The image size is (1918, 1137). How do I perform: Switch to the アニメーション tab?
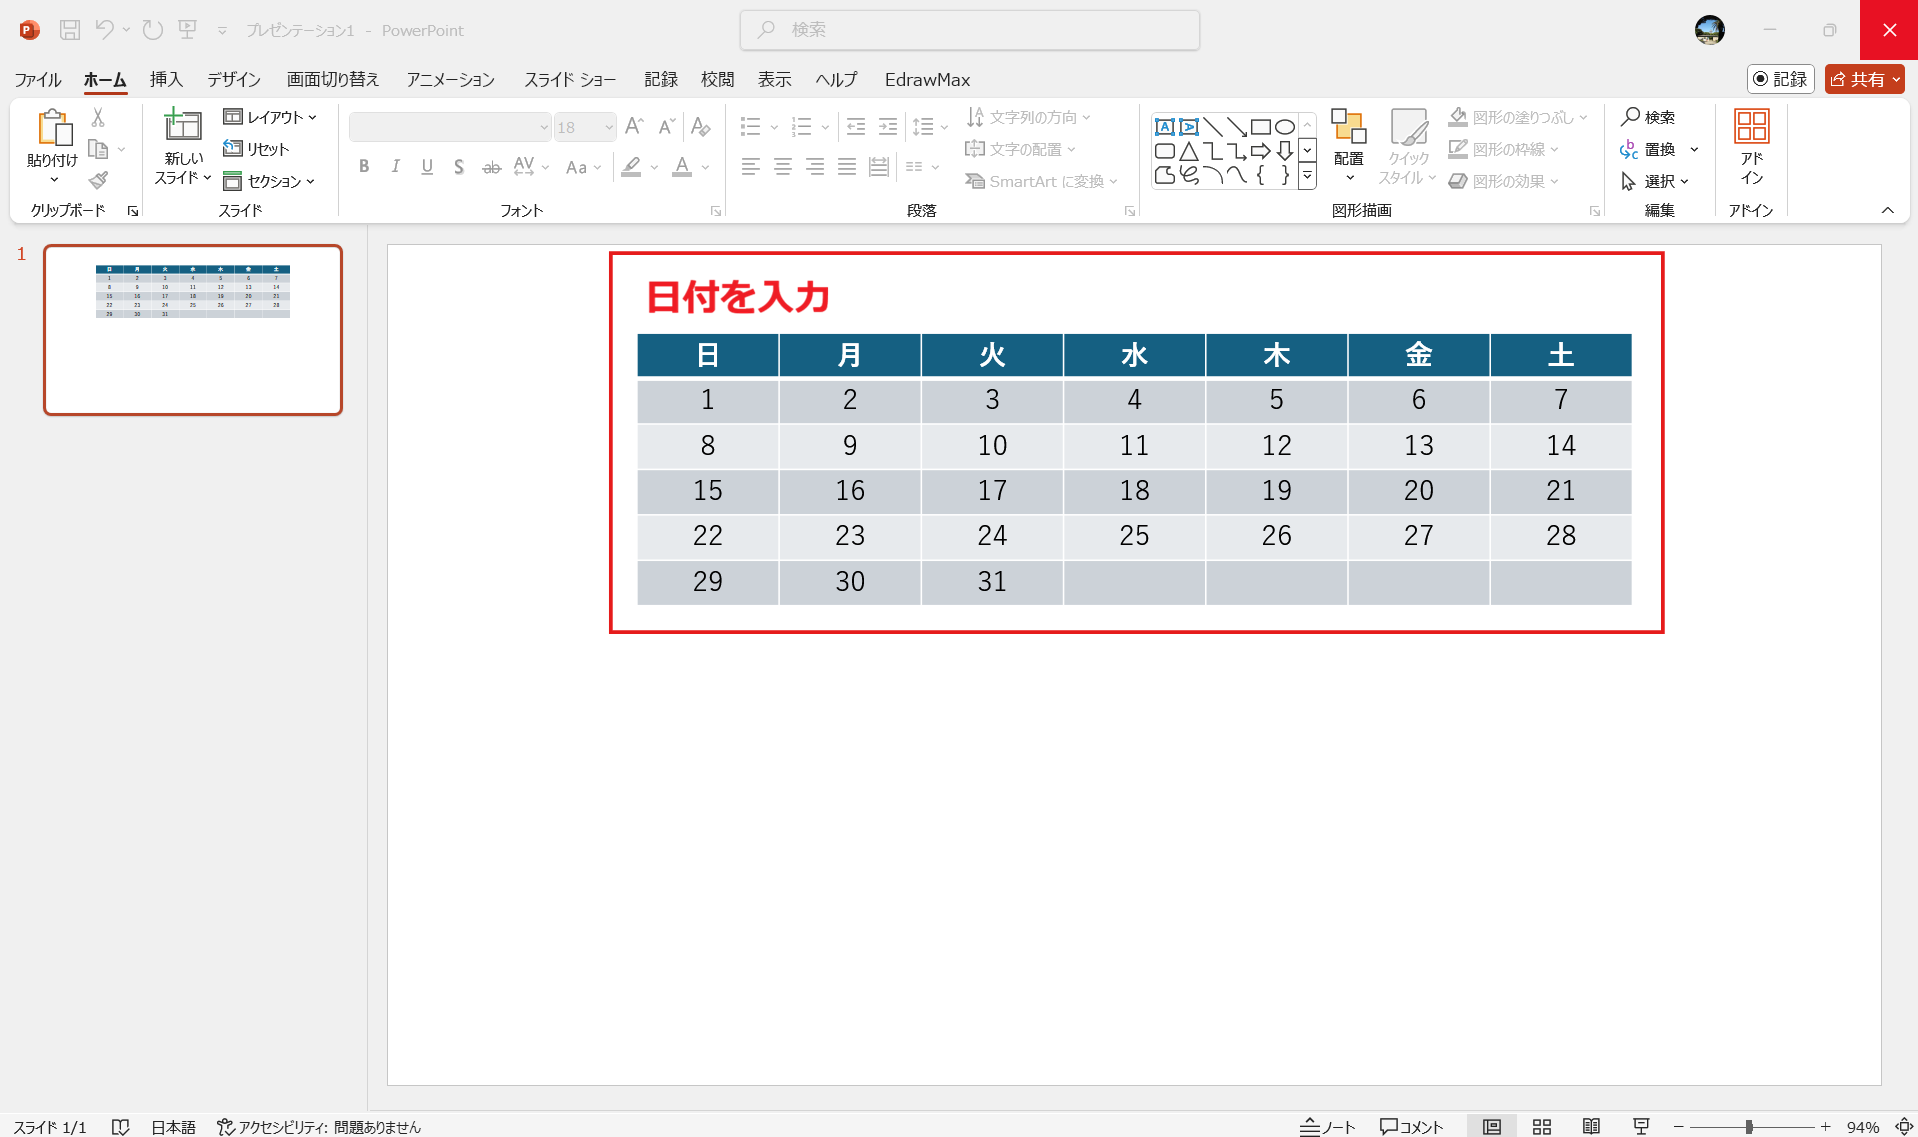[450, 79]
